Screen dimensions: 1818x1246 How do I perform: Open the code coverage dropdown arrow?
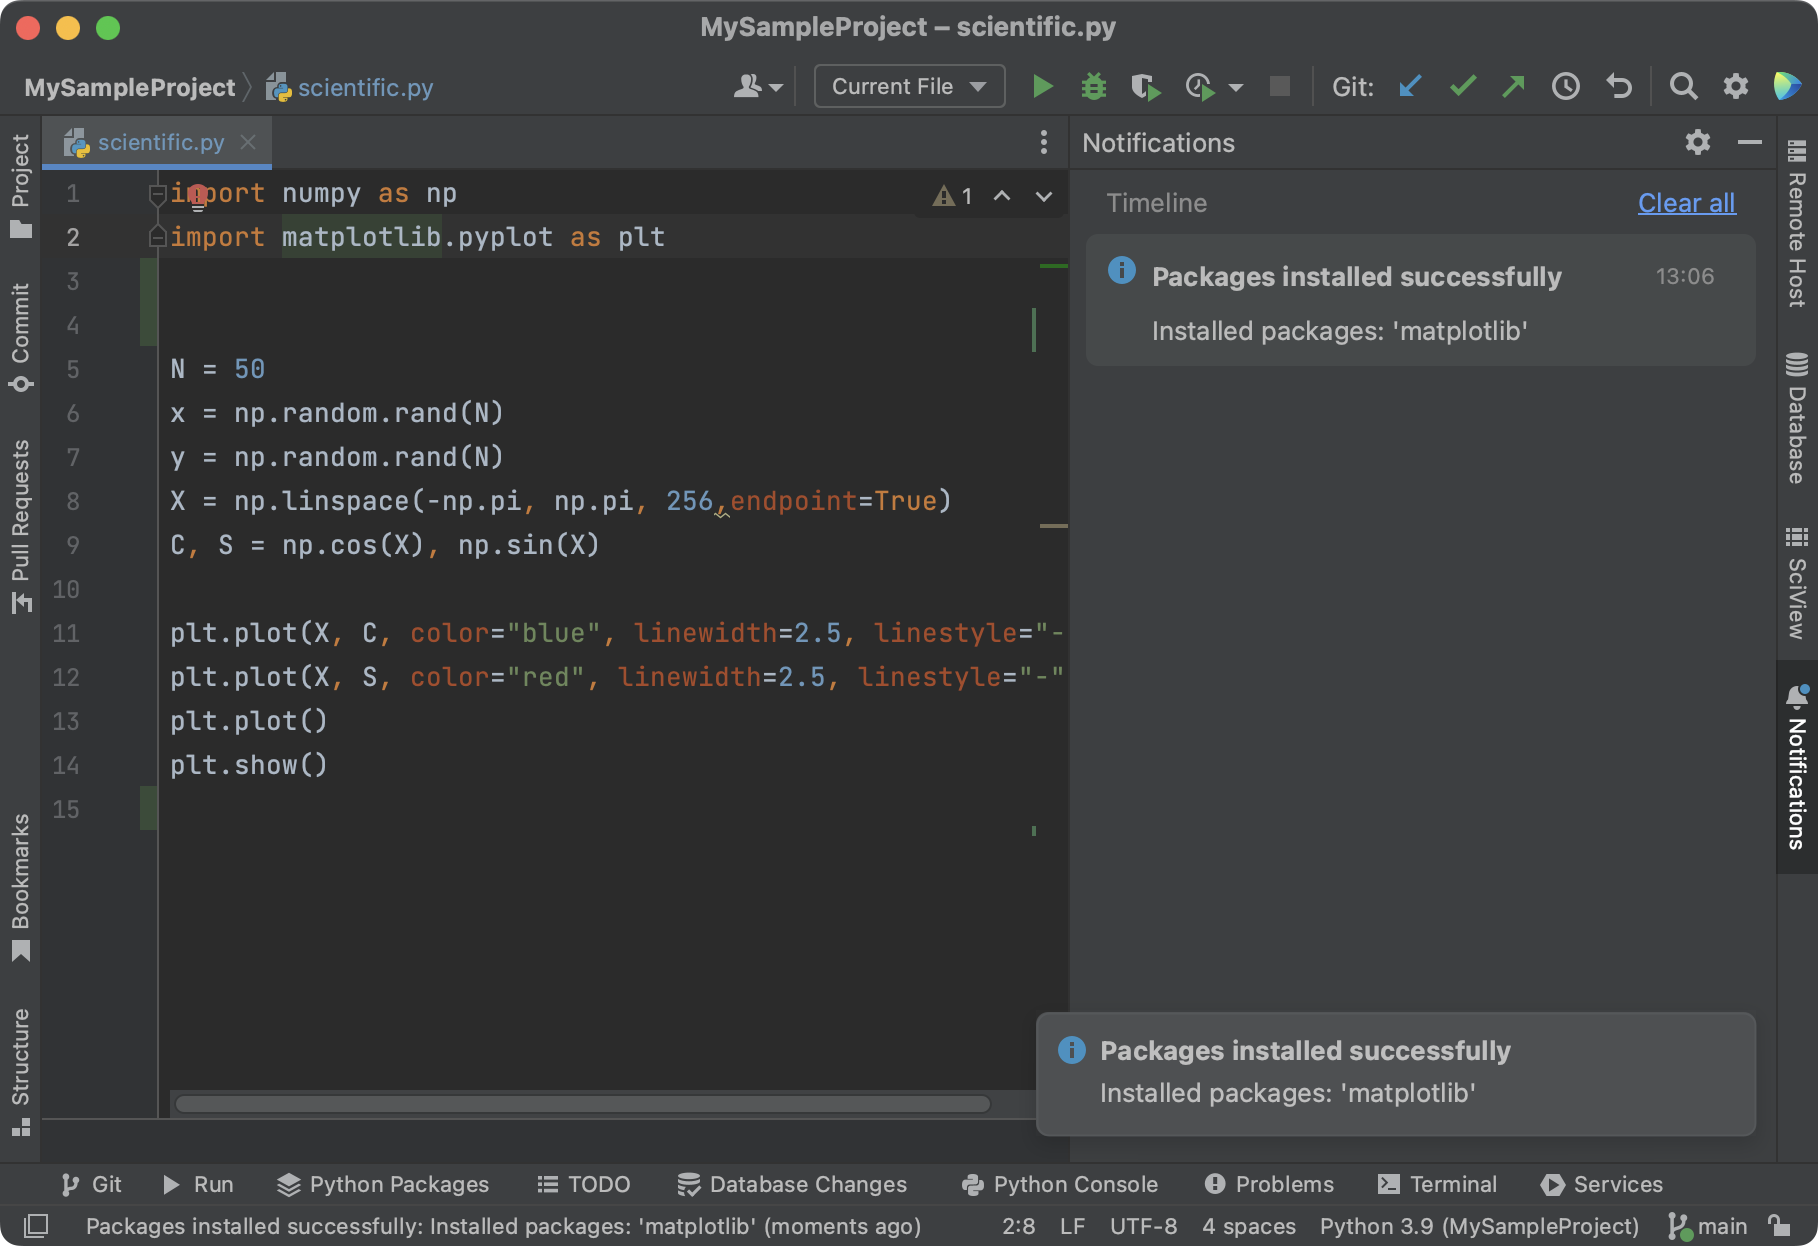1238,86
